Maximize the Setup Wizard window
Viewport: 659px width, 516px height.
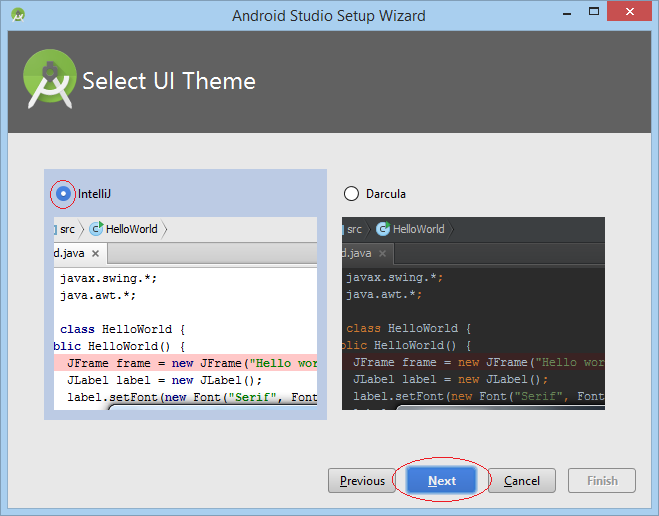(x=594, y=12)
